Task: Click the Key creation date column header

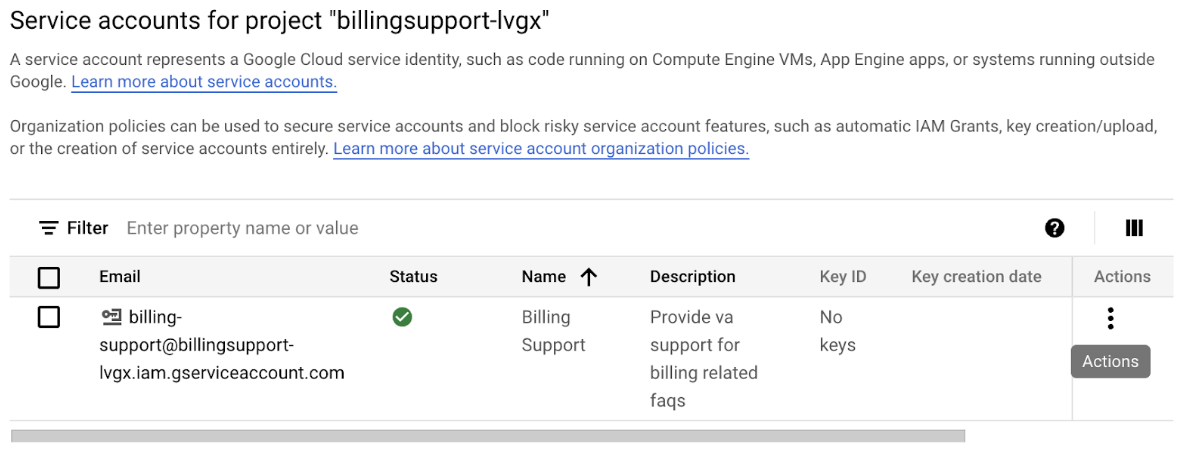Action: (976, 277)
